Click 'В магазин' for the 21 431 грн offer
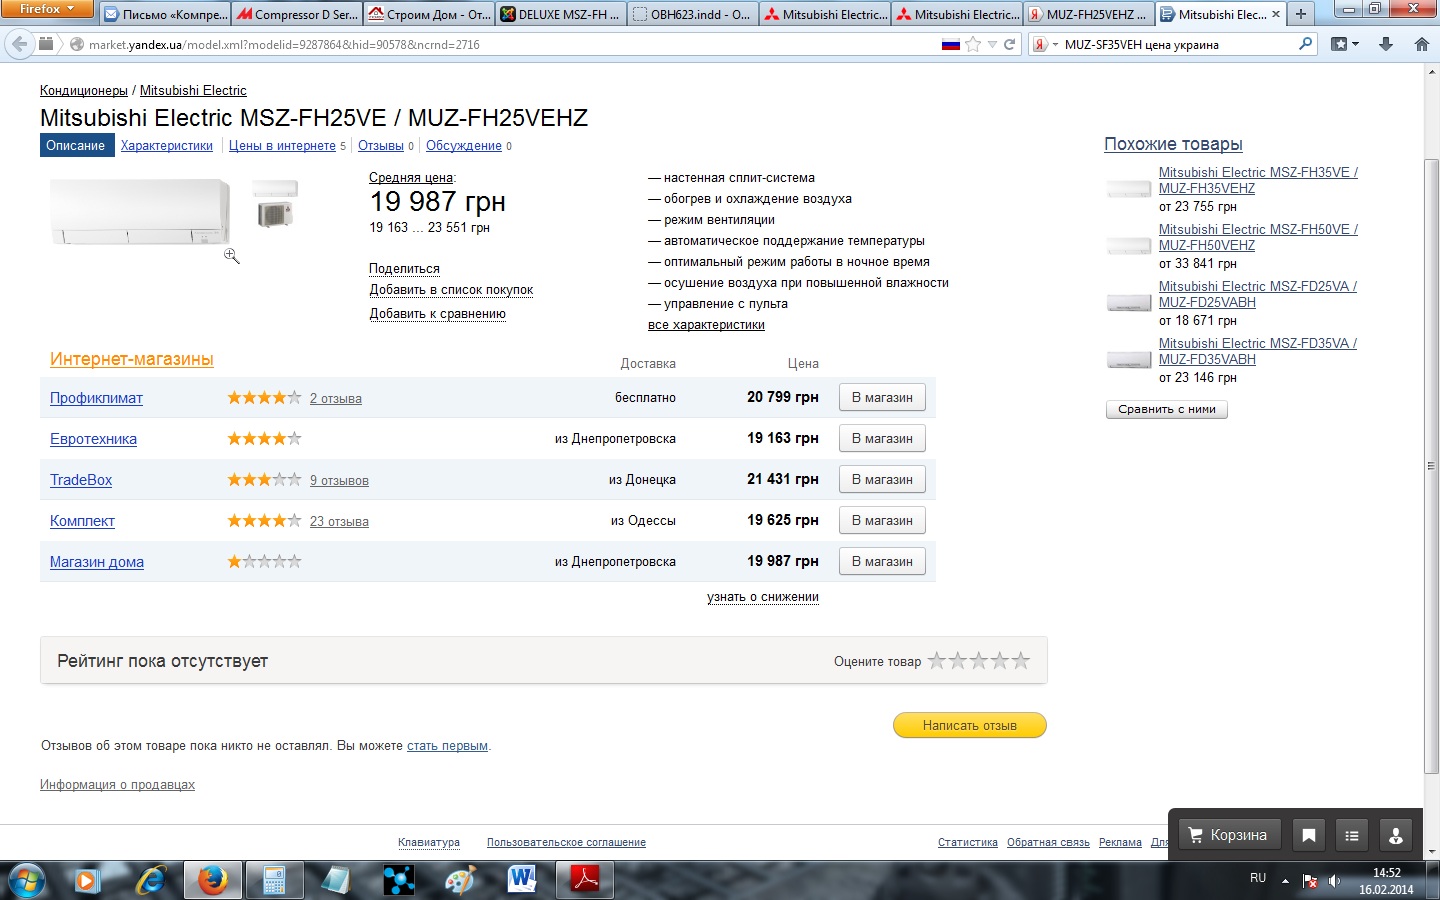This screenshot has width=1440, height=900. [882, 480]
